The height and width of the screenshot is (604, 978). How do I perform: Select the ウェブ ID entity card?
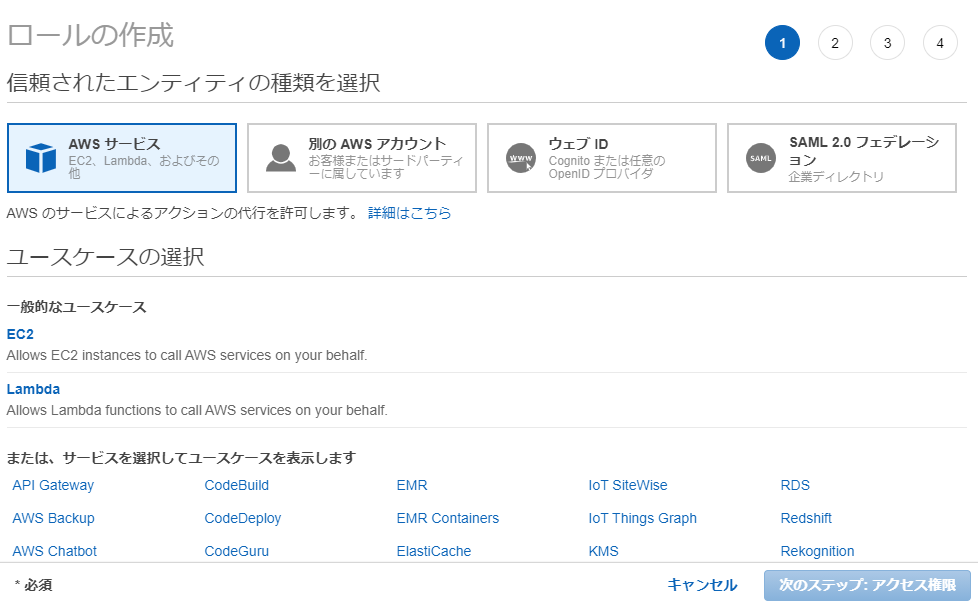pyautogui.click(x=602, y=158)
